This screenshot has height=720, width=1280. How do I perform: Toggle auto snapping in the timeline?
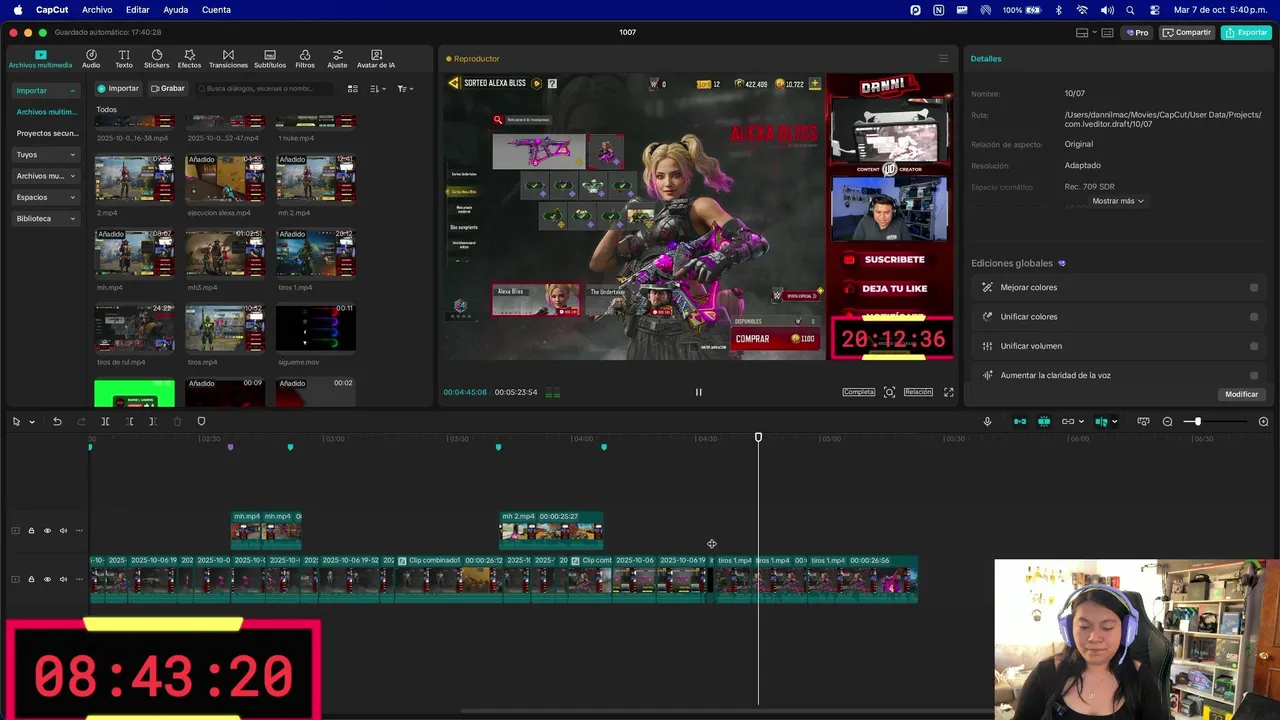pos(1044,422)
